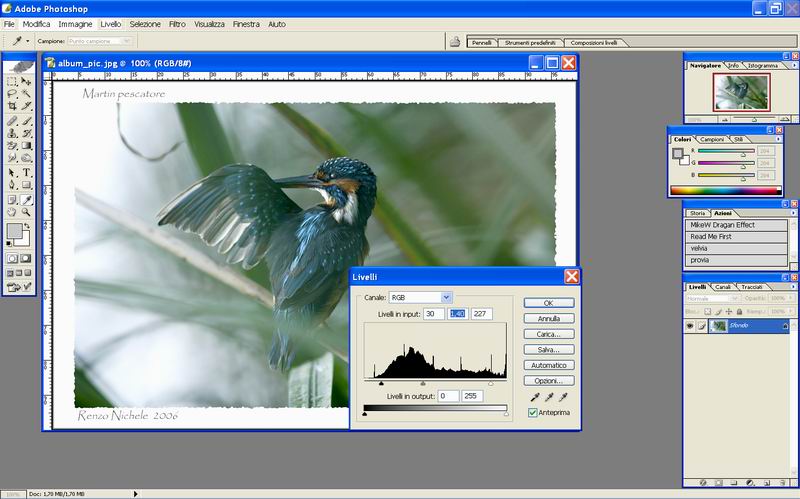Click the midtone gray input slider handle
This screenshot has width=800, height=499.
click(423, 383)
